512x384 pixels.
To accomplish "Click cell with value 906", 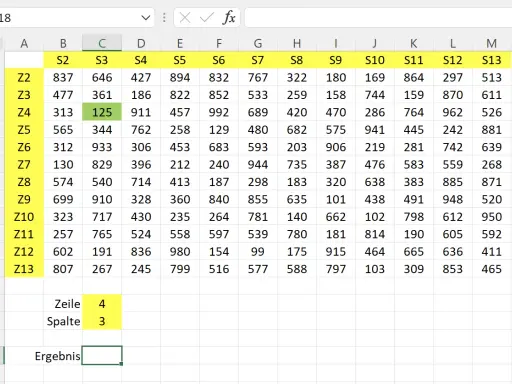I will (336, 147).
